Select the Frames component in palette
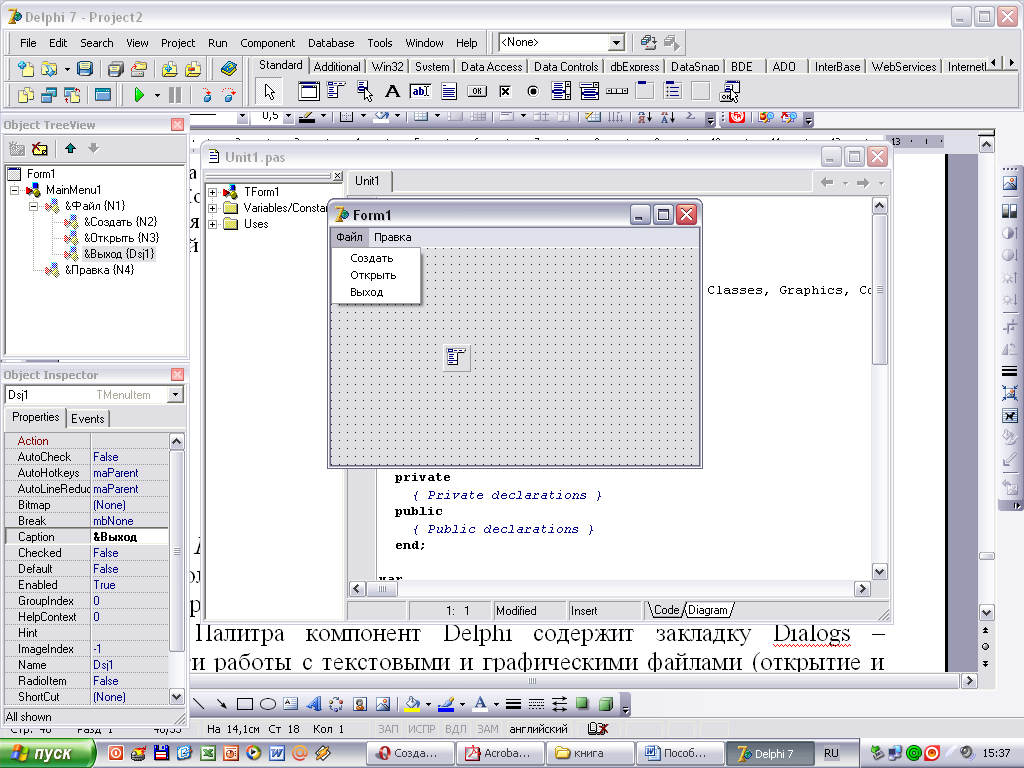Screen dimensions: 1024x768 pos(309,91)
